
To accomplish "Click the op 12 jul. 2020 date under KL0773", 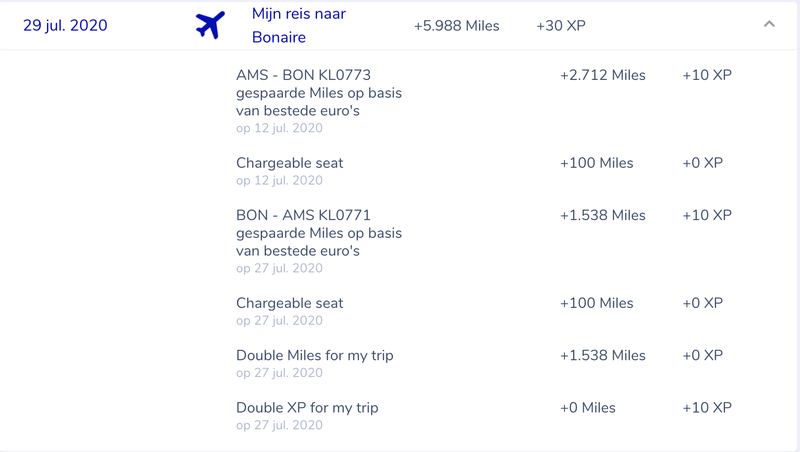I will tap(279, 128).
